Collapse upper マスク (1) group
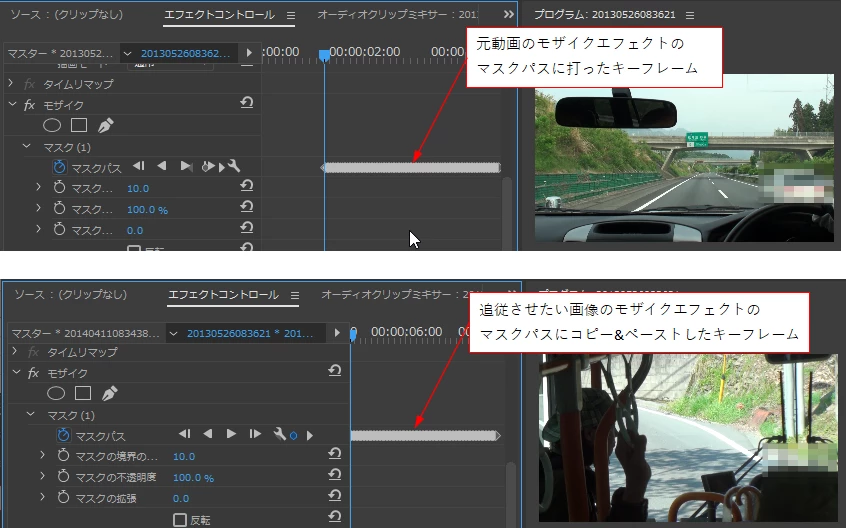The width and height of the screenshot is (846, 528). point(26,146)
